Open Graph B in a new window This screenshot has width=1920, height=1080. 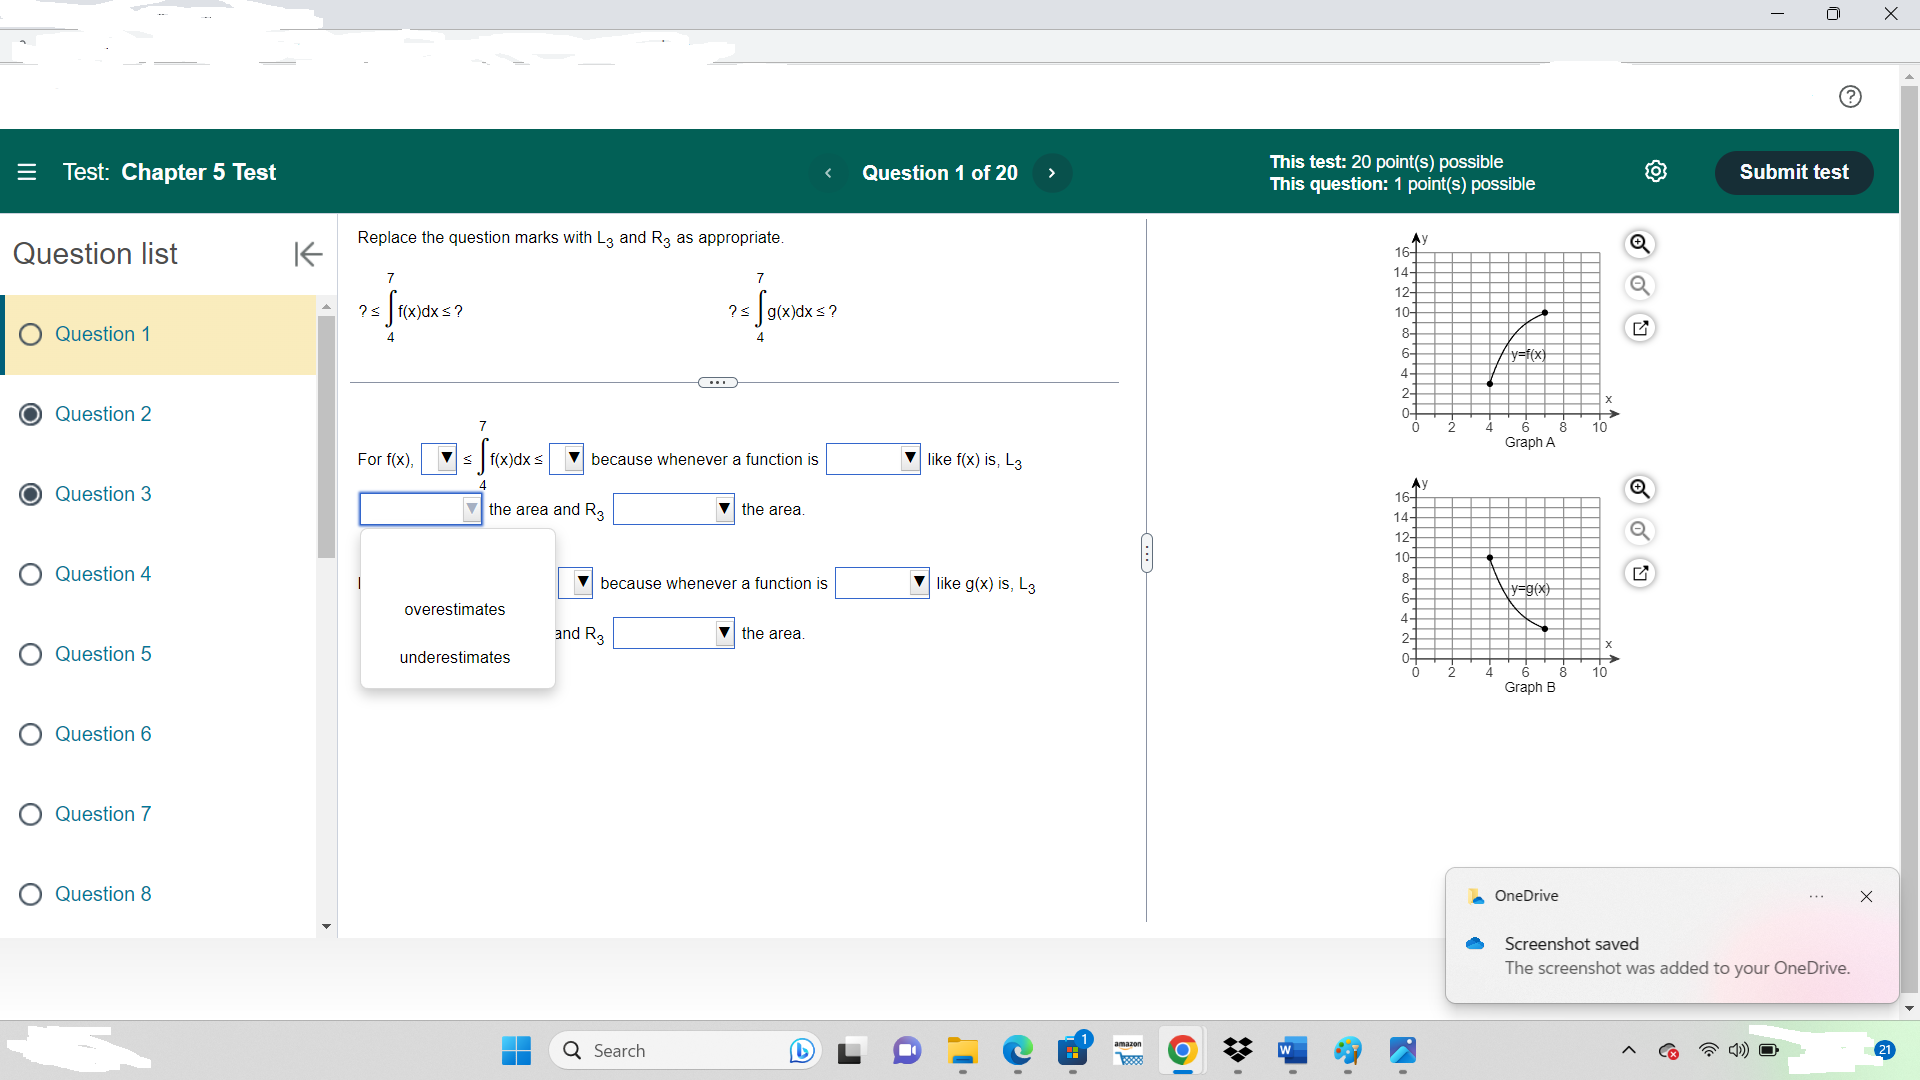pyautogui.click(x=1640, y=573)
